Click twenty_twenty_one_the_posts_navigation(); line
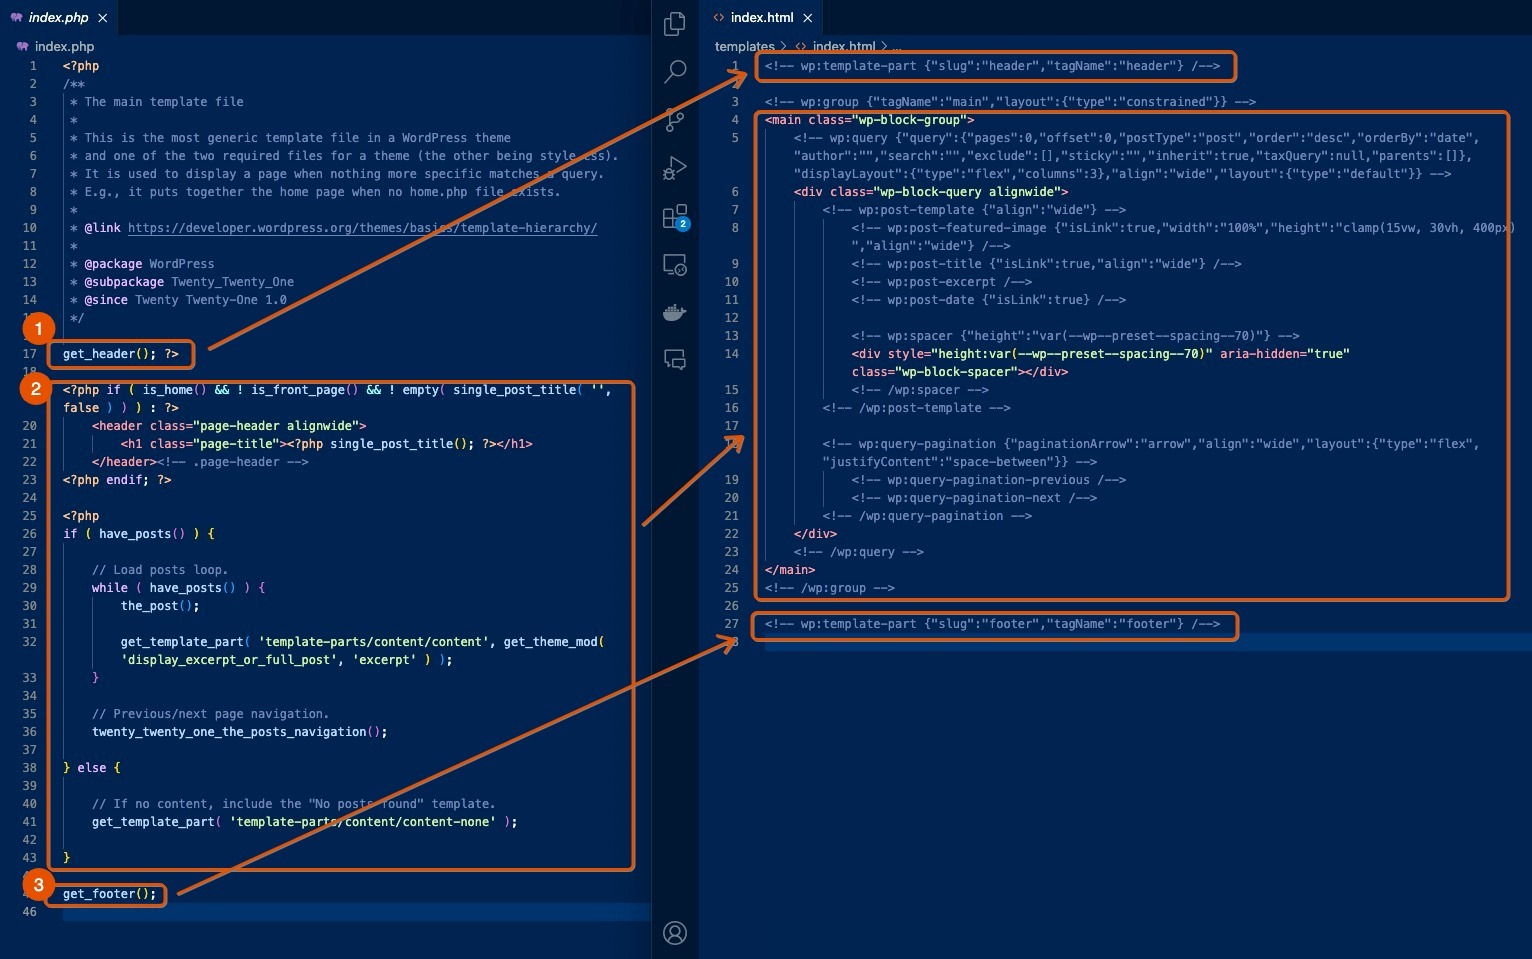 click(239, 732)
